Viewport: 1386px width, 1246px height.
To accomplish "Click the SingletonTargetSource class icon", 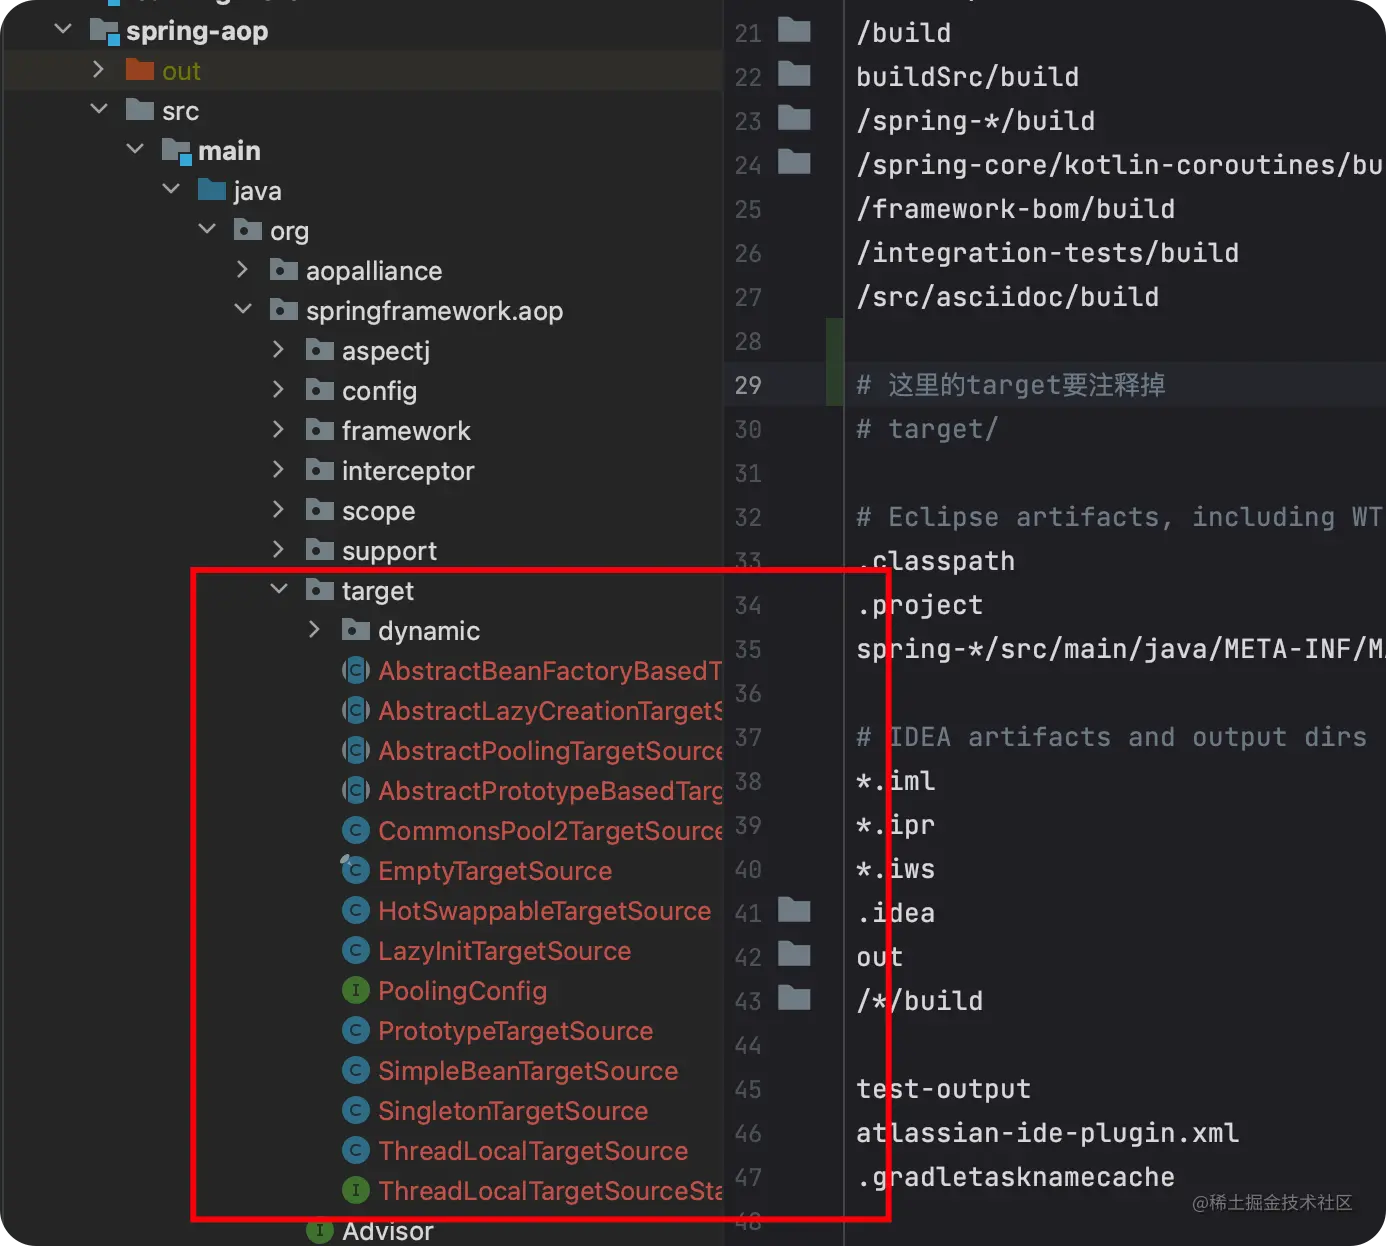I will point(356,1110).
